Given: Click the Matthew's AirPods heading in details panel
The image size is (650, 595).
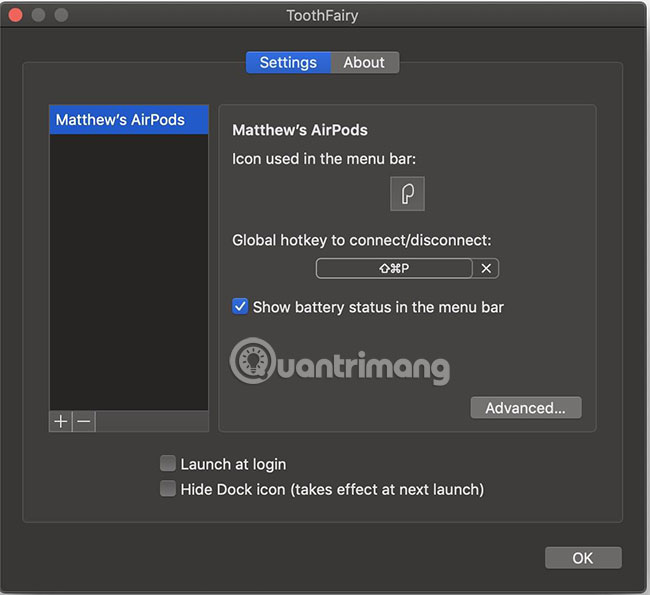Looking at the screenshot, I should pyautogui.click(x=300, y=130).
